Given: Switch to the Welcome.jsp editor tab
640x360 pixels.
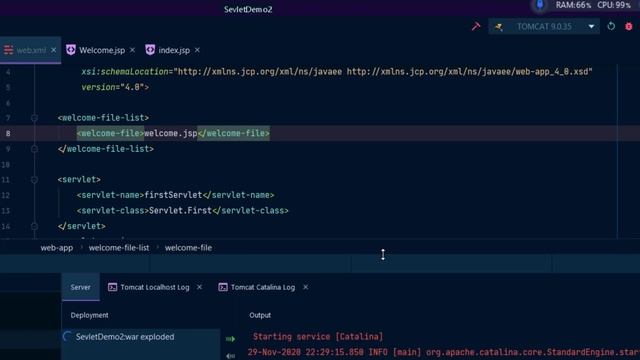Looking at the screenshot, I should [x=102, y=50].
